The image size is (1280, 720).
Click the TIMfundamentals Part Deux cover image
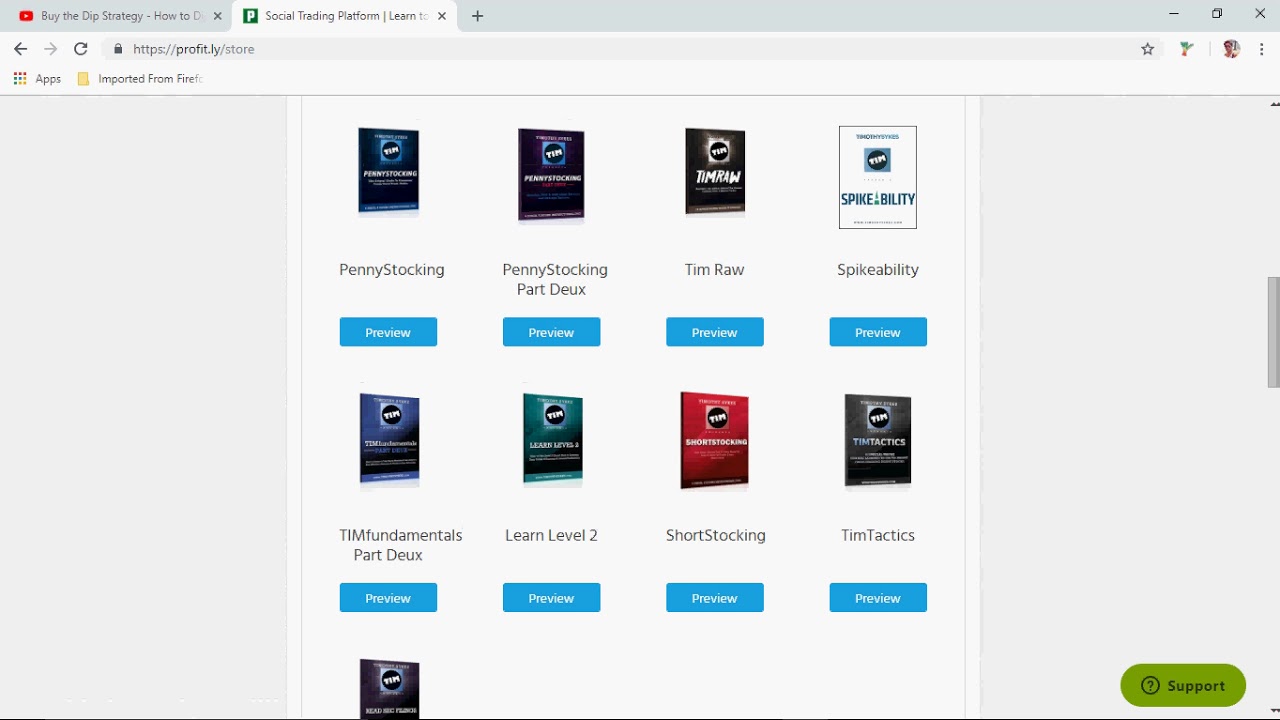(389, 440)
